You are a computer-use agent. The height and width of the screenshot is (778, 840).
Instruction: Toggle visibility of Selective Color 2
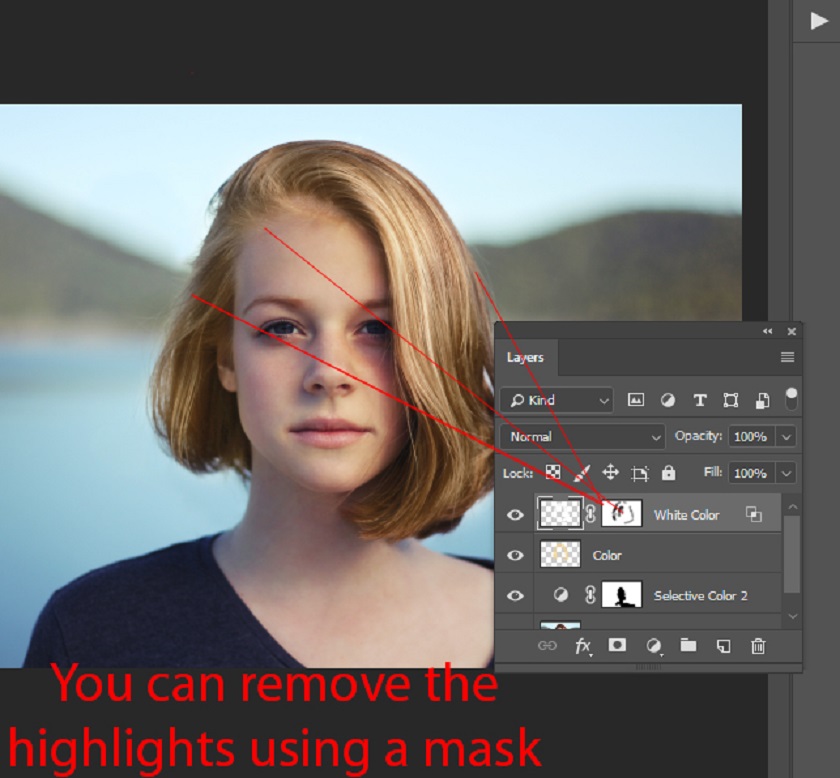515,596
